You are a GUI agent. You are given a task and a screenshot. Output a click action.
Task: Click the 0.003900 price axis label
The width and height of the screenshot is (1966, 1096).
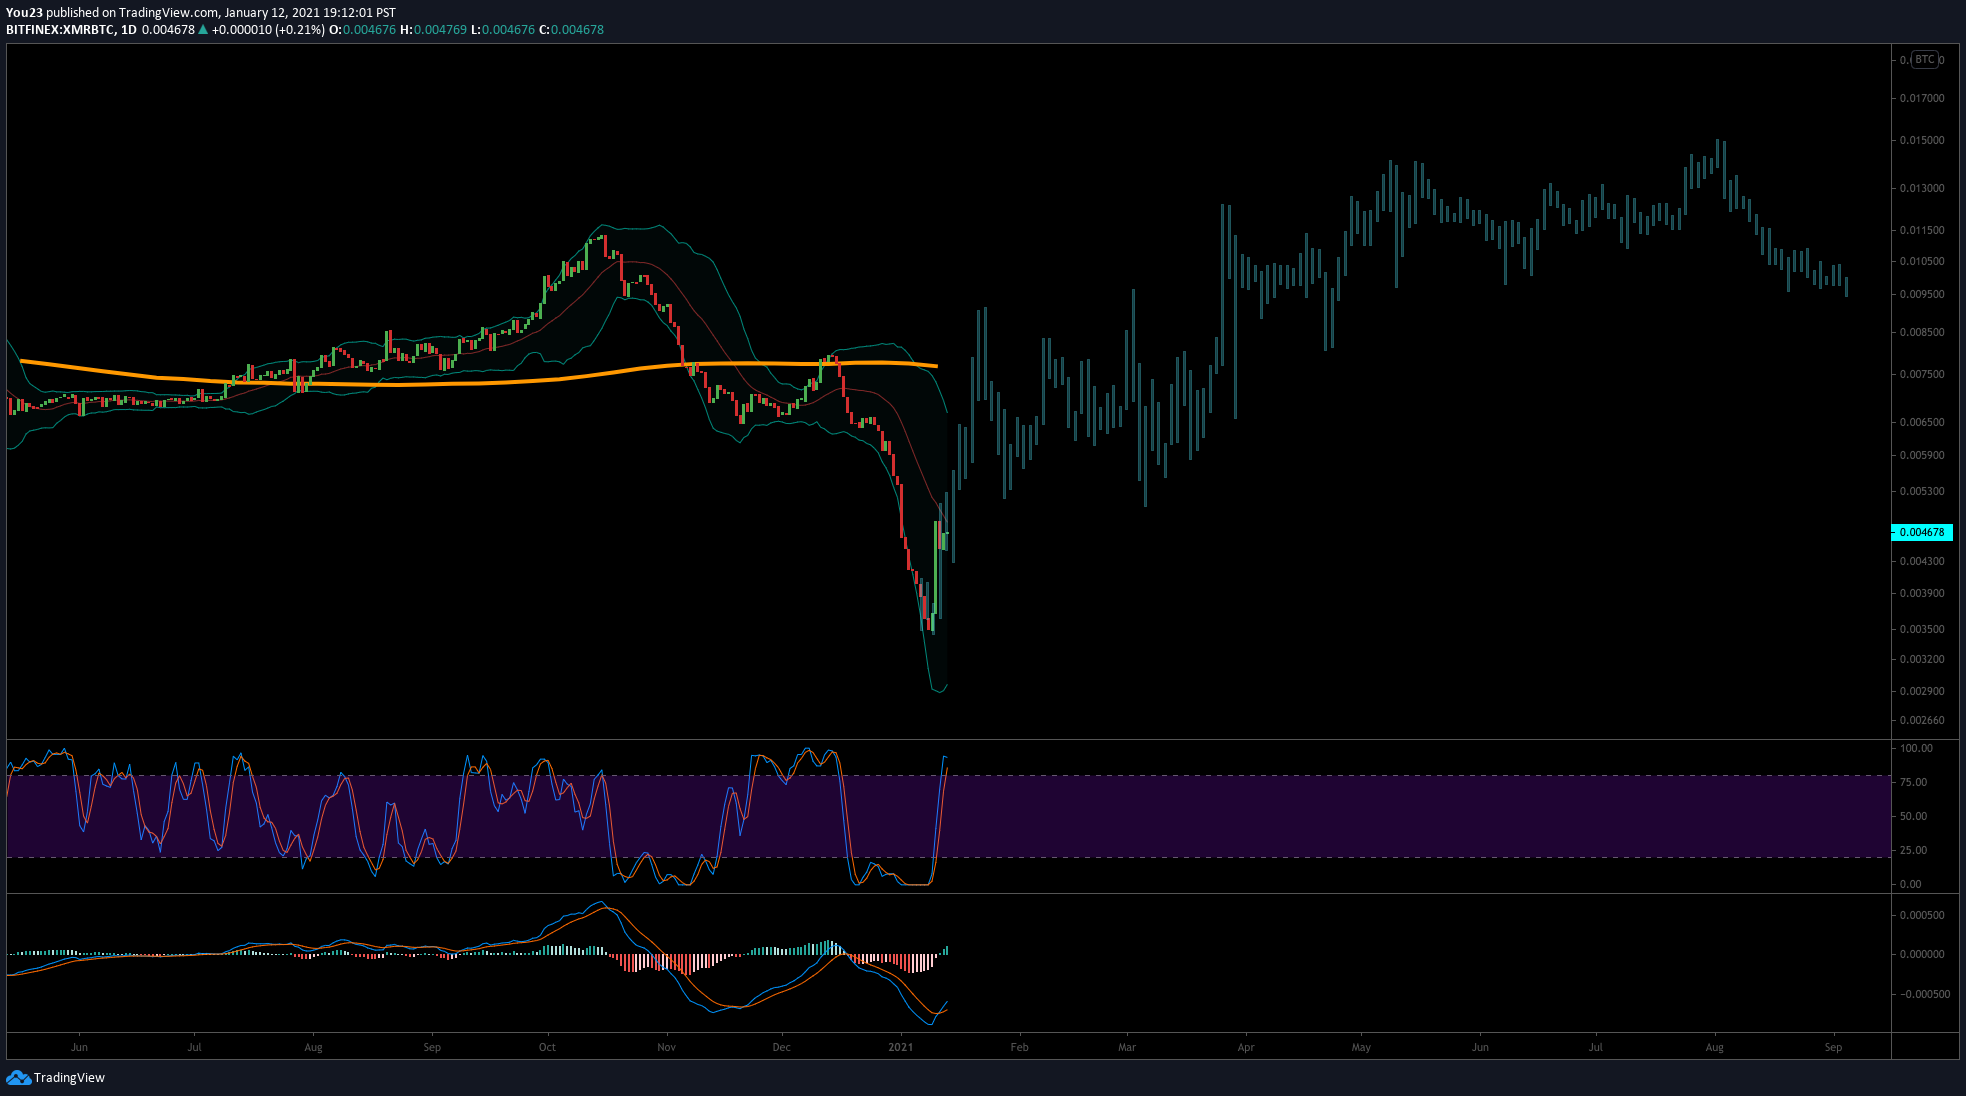[x=1922, y=593]
